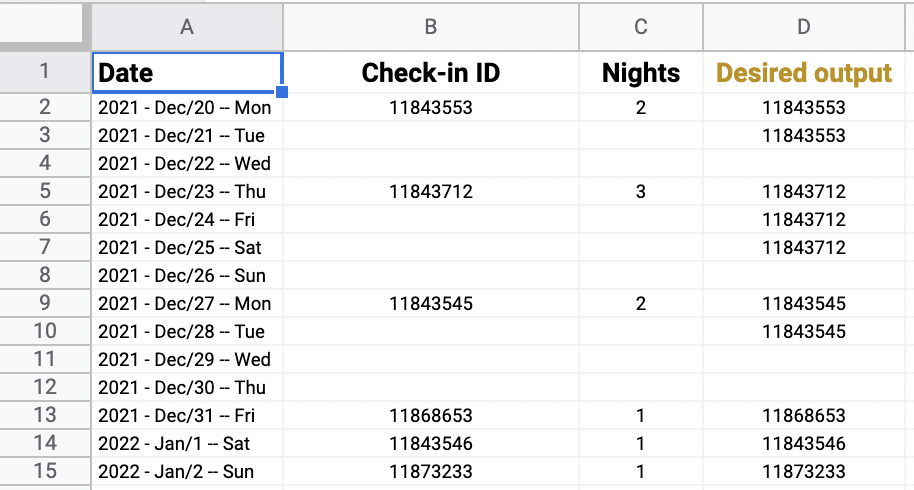Select cell '2021 - Dec/21 -- Tue'
Screen dimensions: 914x490
[187, 135]
